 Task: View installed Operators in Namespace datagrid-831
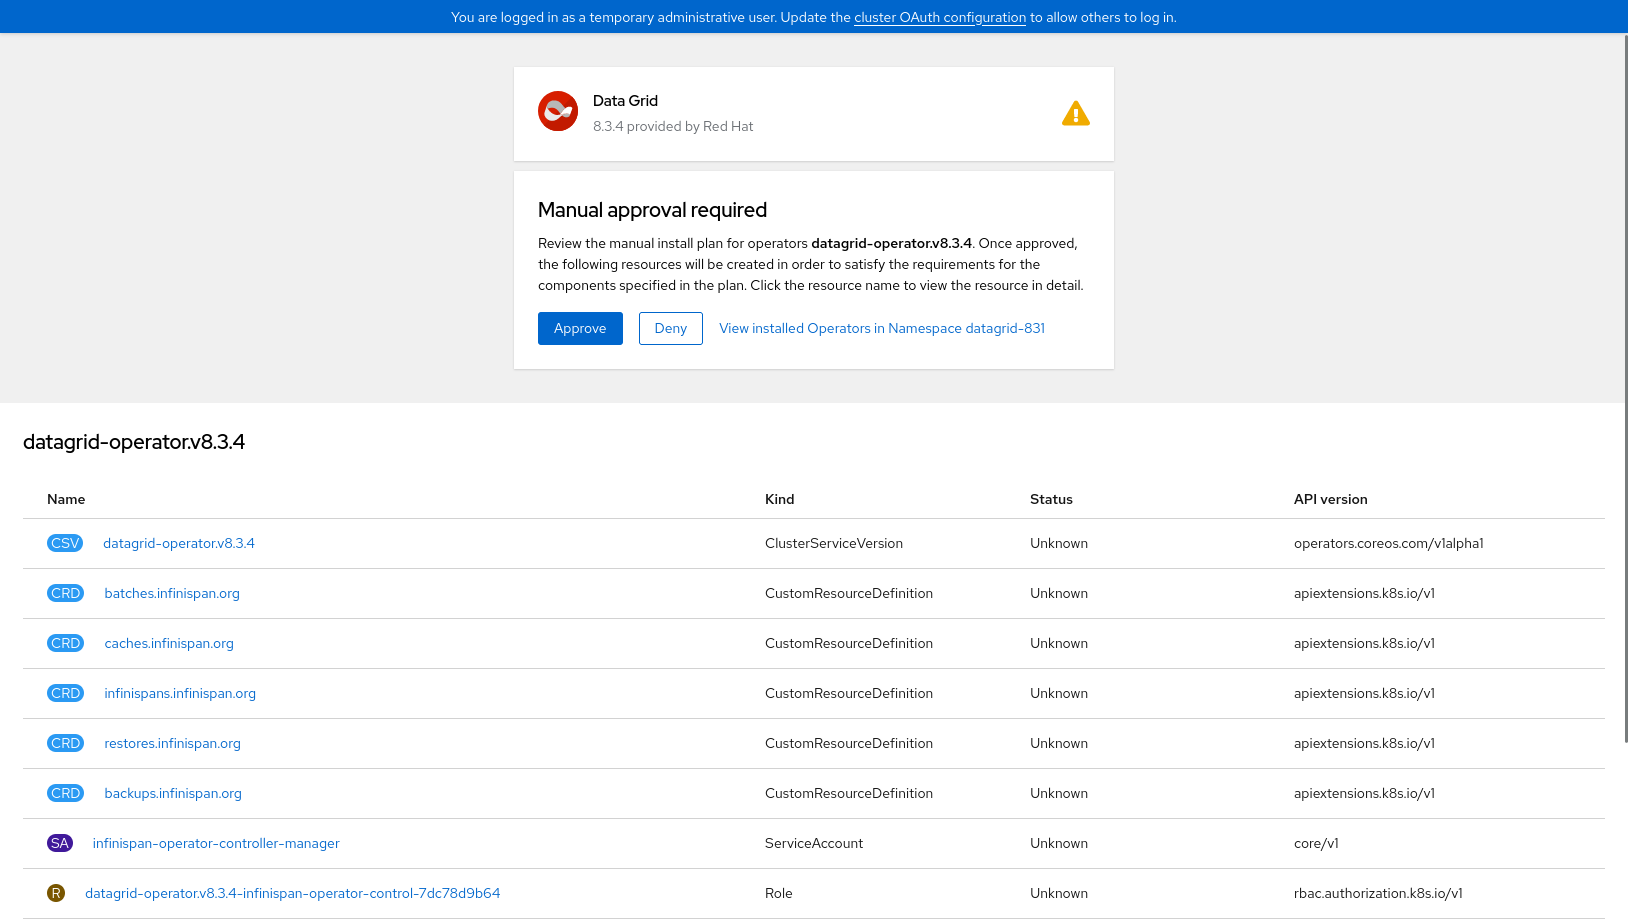(881, 328)
